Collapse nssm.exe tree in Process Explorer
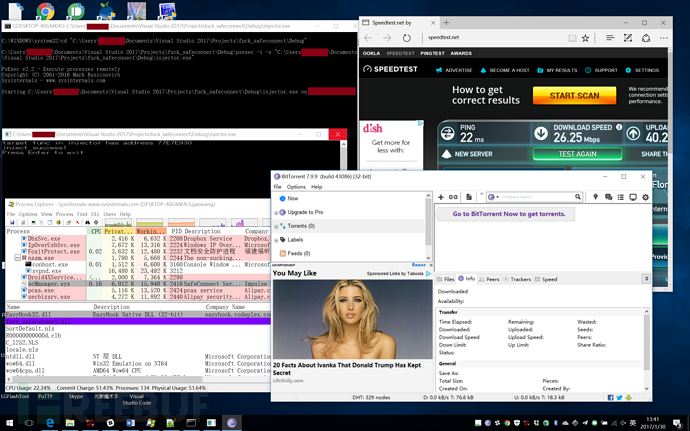This screenshot has width=690, height=431. (x=18, y=258)
